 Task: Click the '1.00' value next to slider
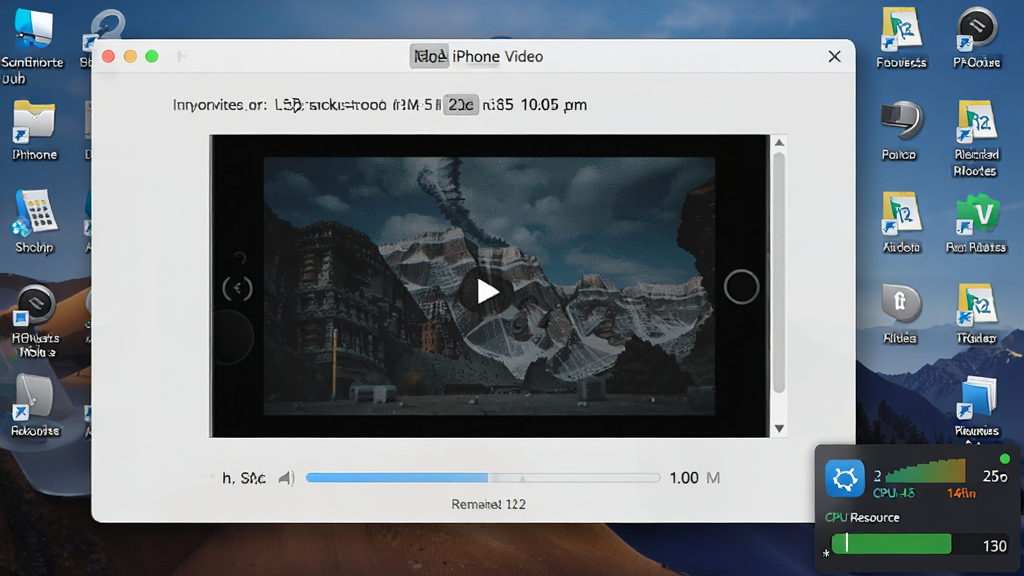(x=684, y=478)
